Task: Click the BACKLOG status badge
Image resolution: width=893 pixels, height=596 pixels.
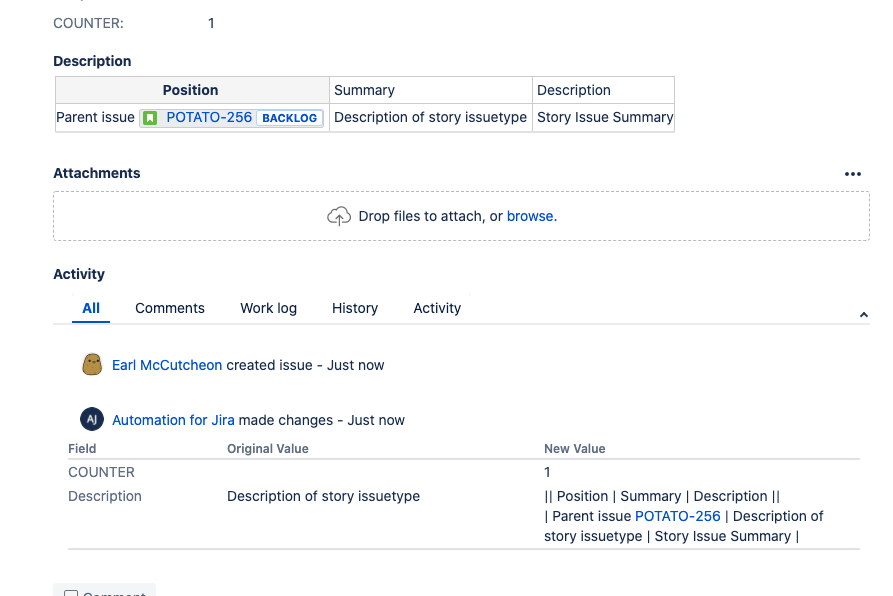Action: [x=289, y=118]
